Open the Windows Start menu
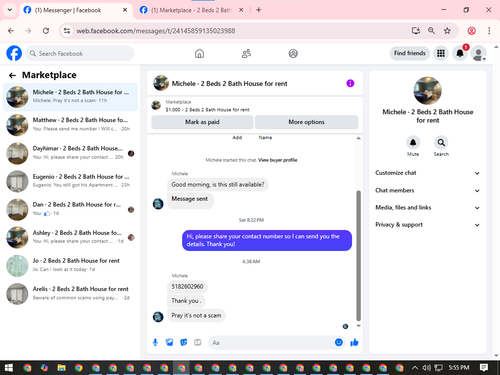The height and width of the screenshot is (375, 500). pos(9,368)
